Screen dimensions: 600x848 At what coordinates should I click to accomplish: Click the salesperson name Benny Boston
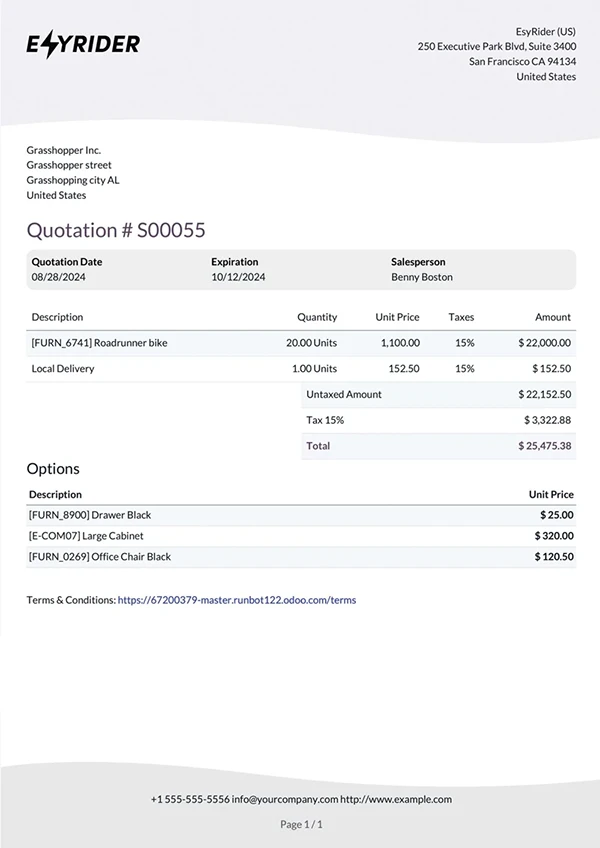coord(421,277)
